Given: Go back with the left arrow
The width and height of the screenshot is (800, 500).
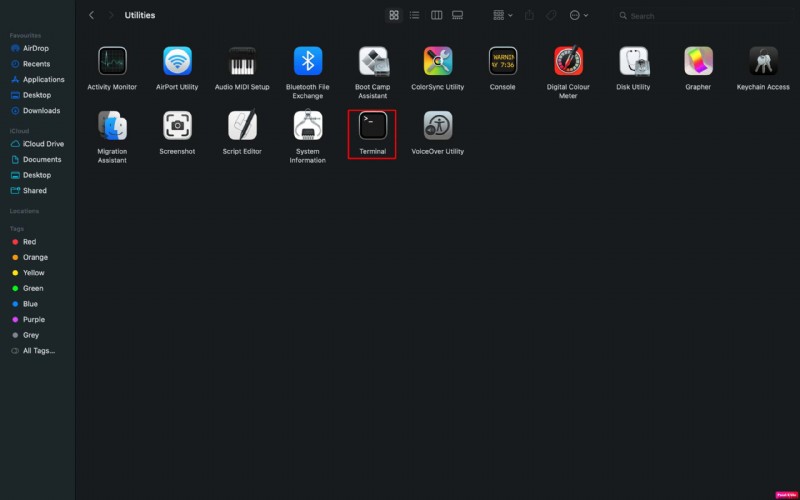Looking at the screenshot, I should 91,15.
